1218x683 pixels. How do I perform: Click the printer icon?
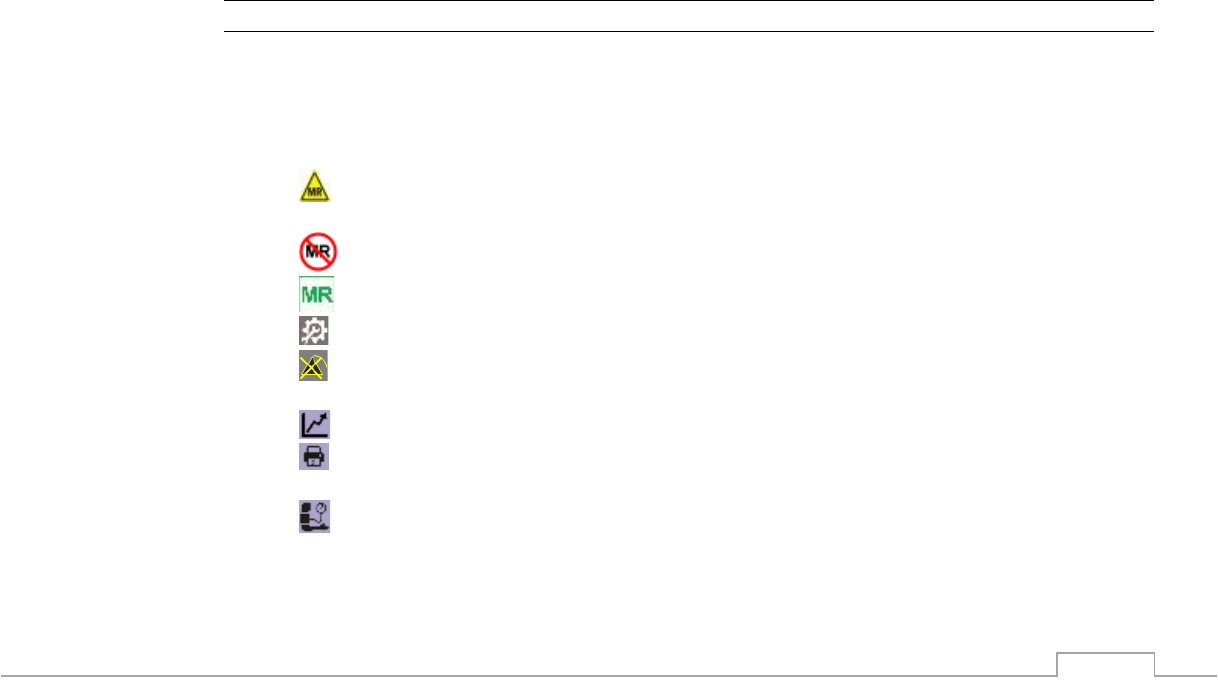(315, 456)
